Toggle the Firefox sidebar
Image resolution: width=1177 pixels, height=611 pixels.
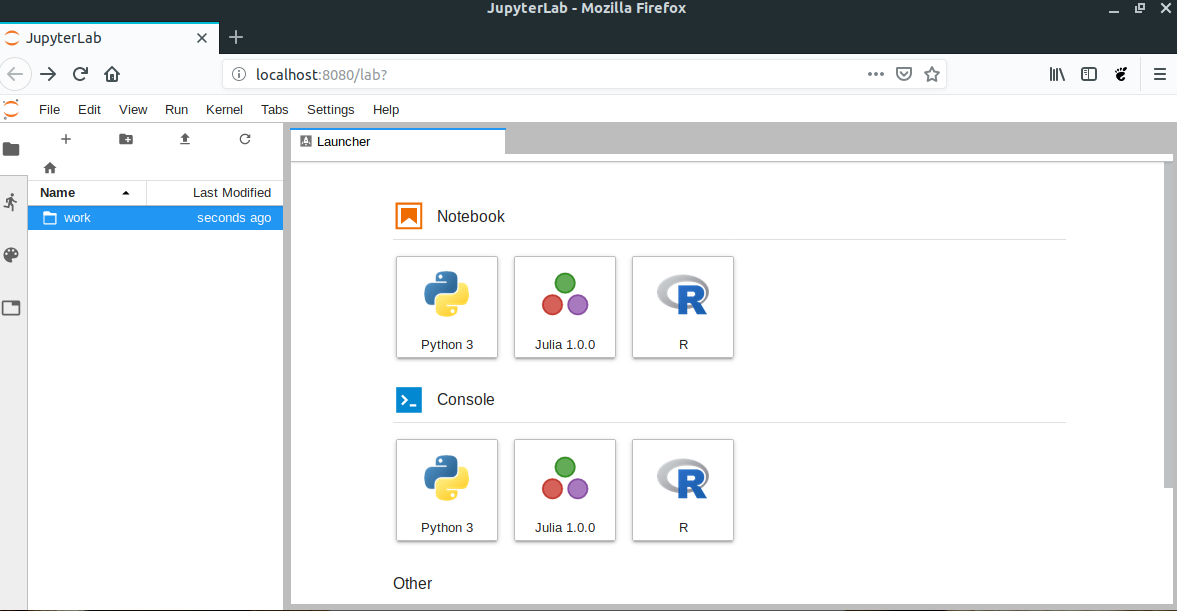(1088, 74)
